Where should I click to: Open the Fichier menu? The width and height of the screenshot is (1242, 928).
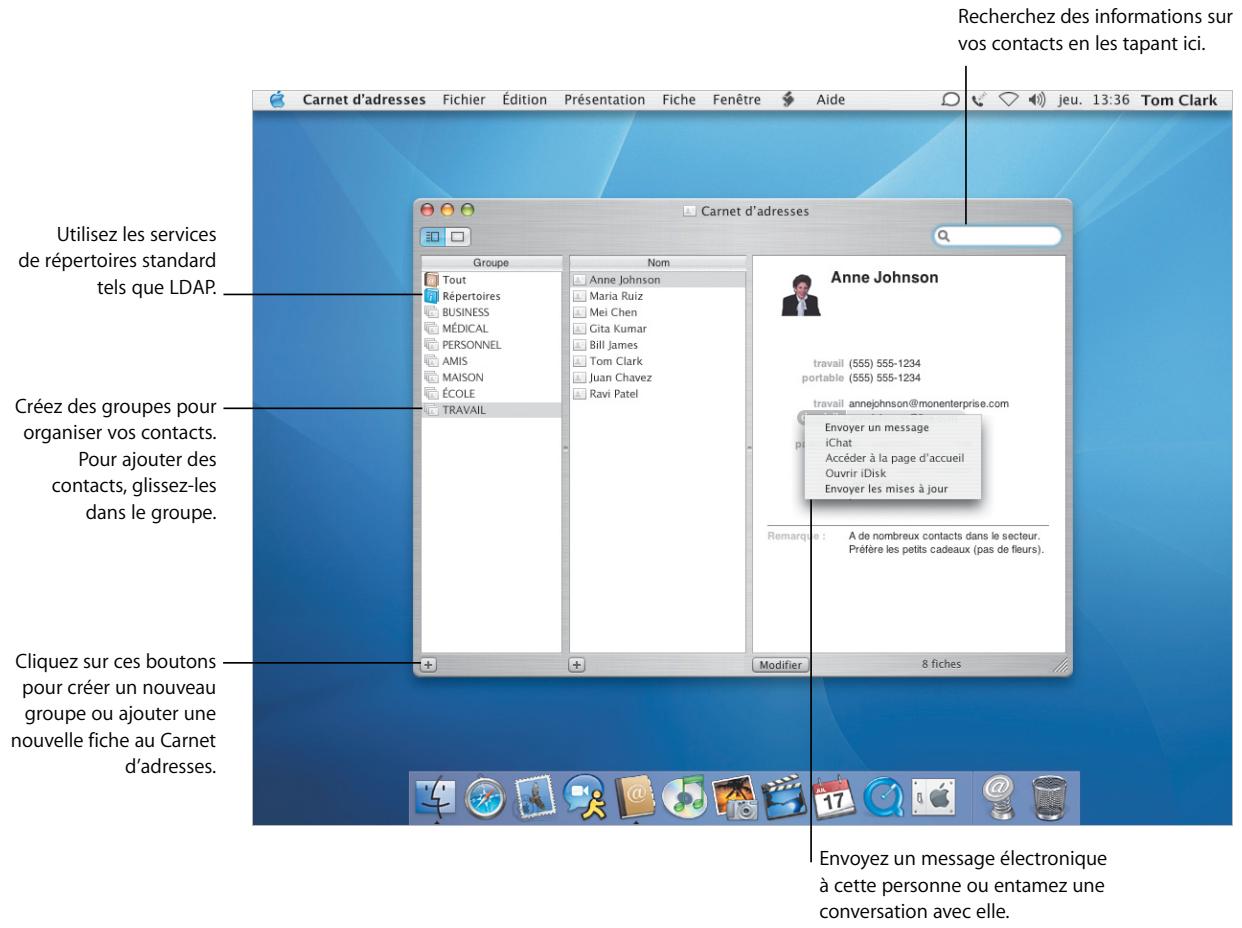[x=464, y=100]
